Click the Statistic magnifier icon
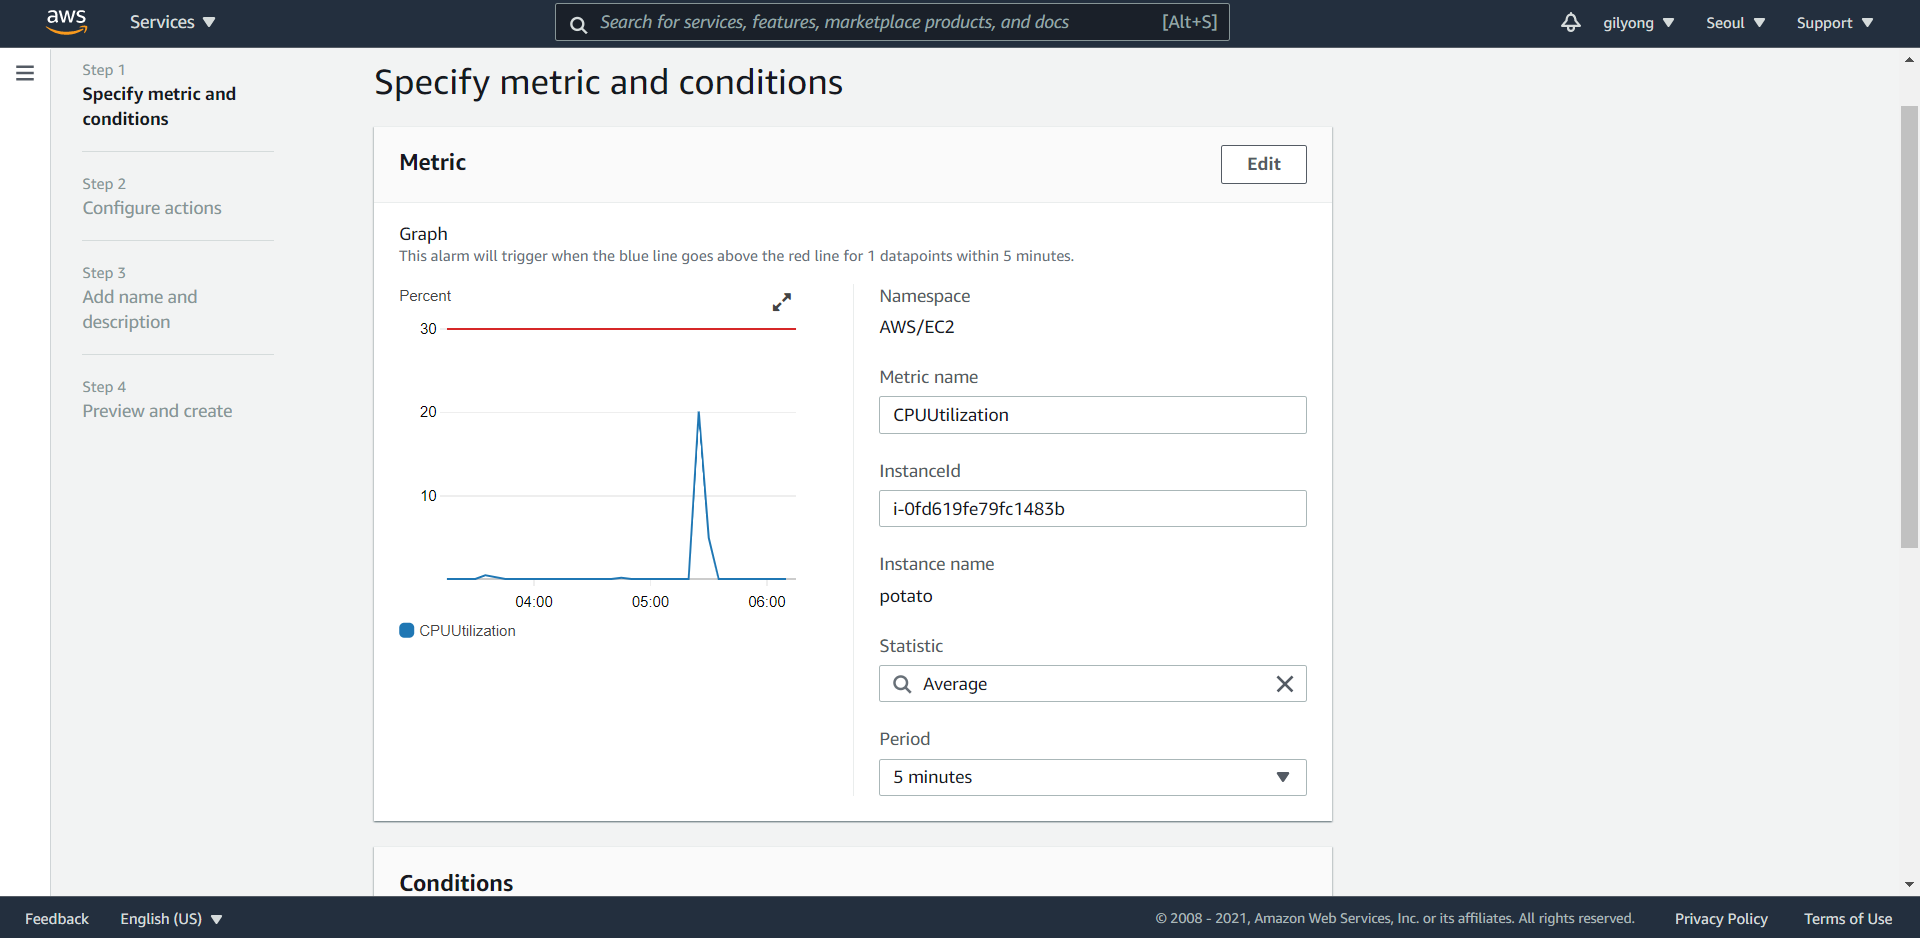The height and width of the screenshot is (938, 1920). [902, 684]
